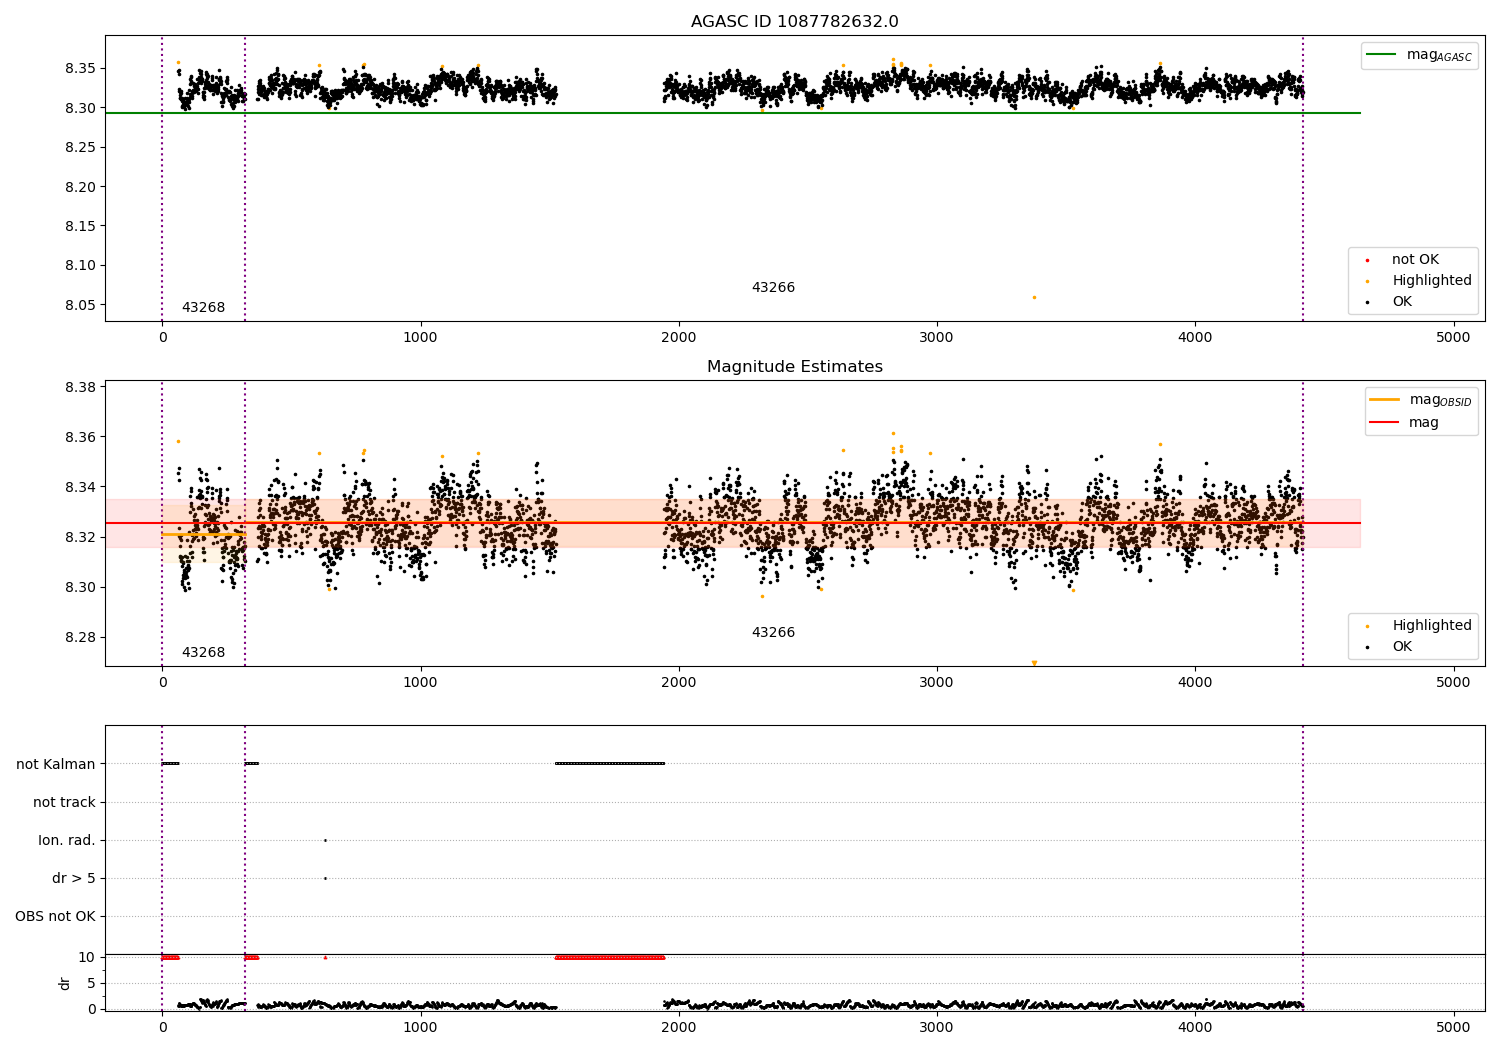Click the 'not OK' legend entry in top plot
Screen dimensions: 1500x1050
click(x=1402, y=260)
